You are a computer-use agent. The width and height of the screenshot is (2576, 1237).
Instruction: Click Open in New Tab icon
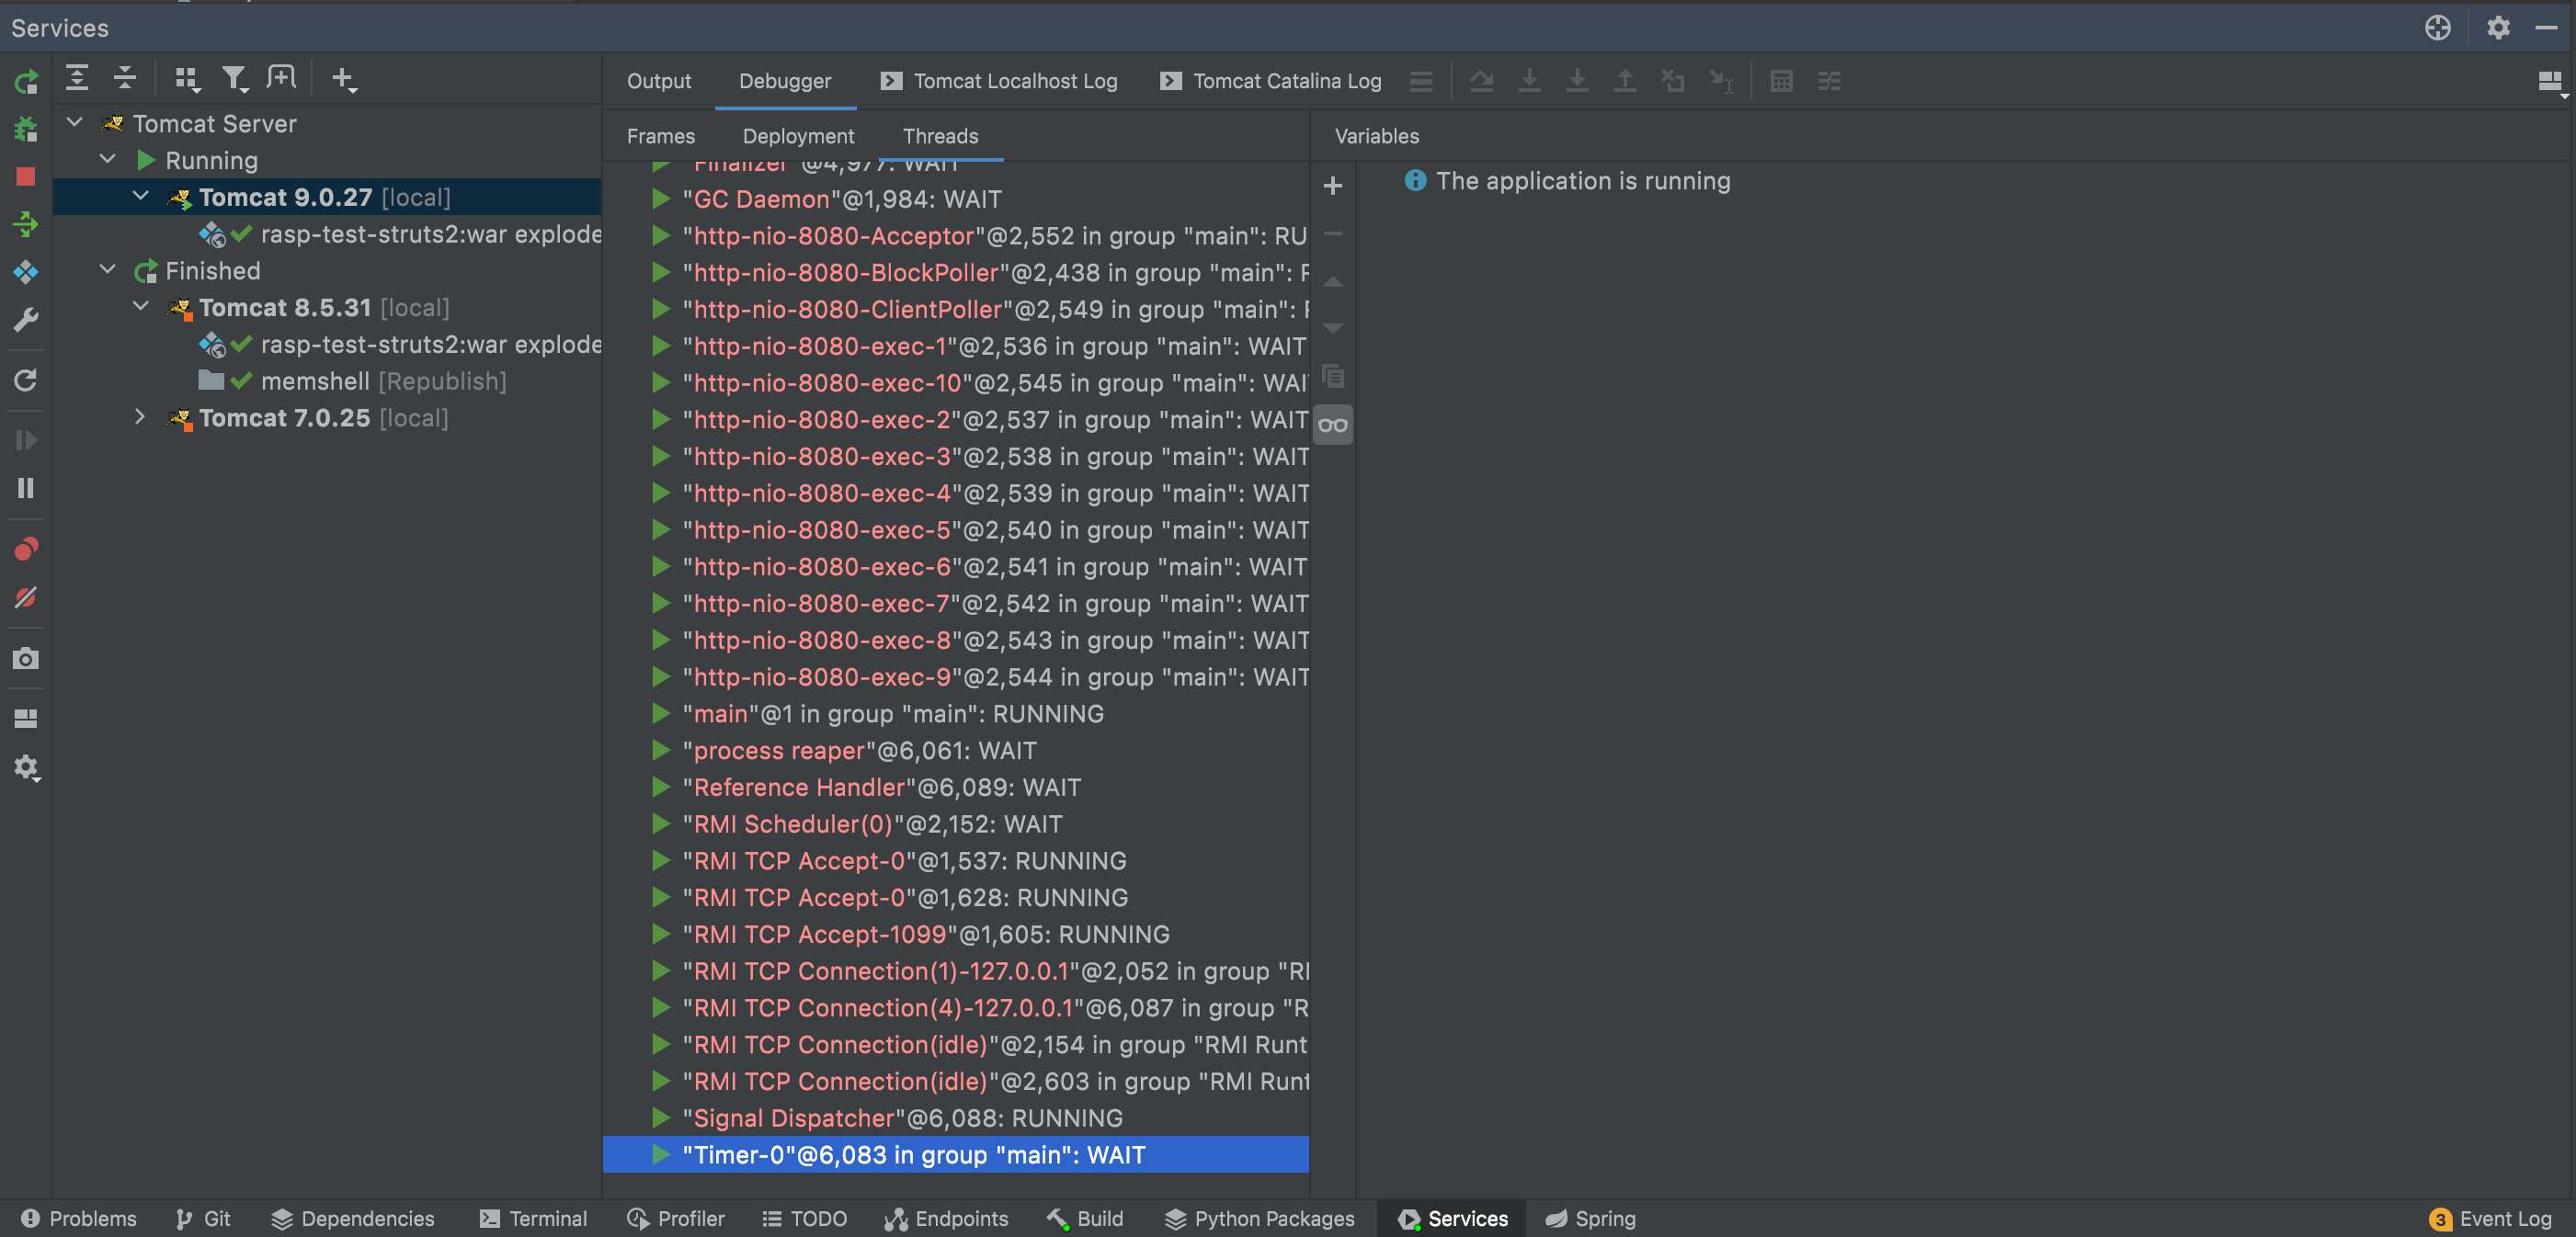coord(282,78)
